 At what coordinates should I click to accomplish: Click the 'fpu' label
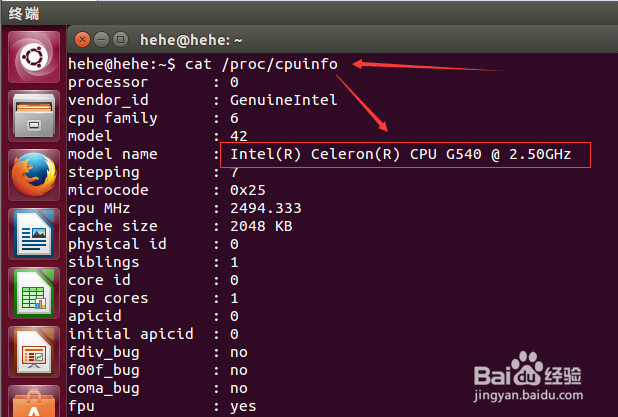point(82,407)
